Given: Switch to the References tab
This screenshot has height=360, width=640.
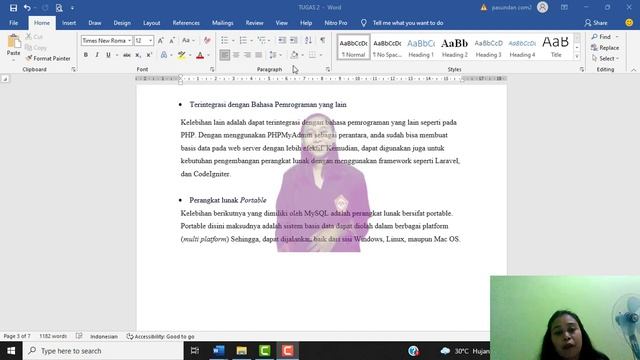Looking at the screenshot, I should [x=186, y=23].
